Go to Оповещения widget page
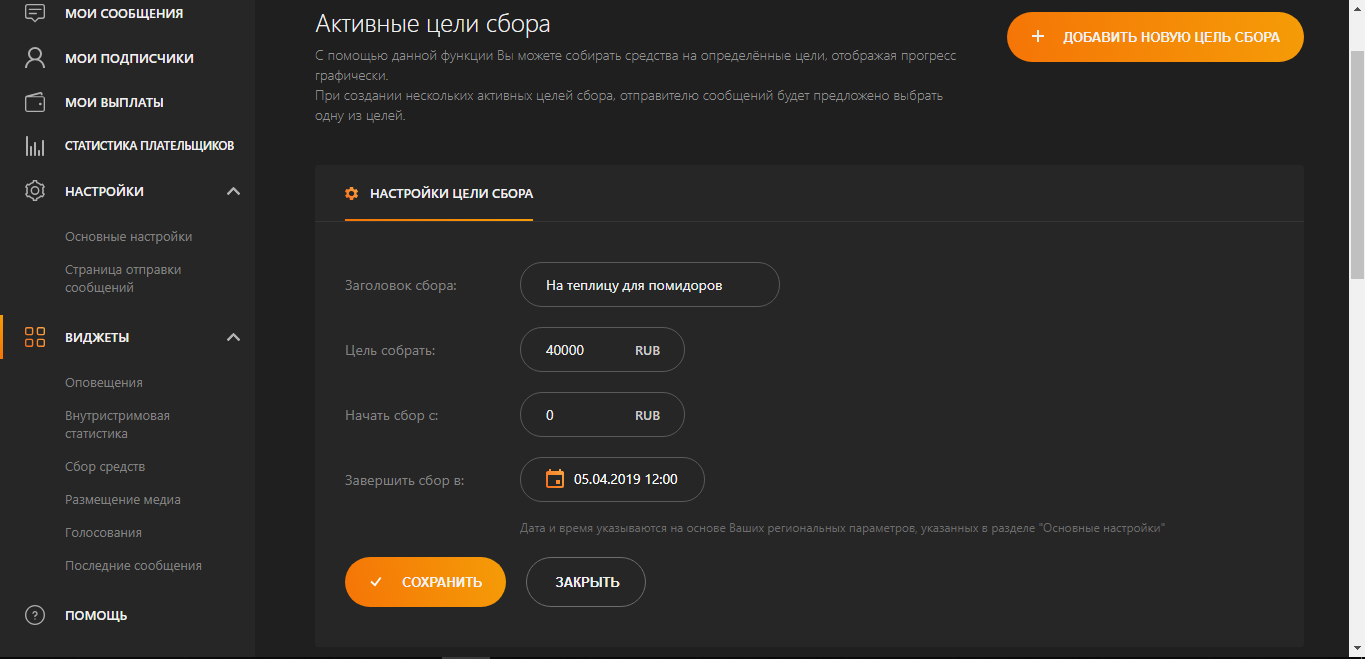The image size is (1365, 660). 104,383
